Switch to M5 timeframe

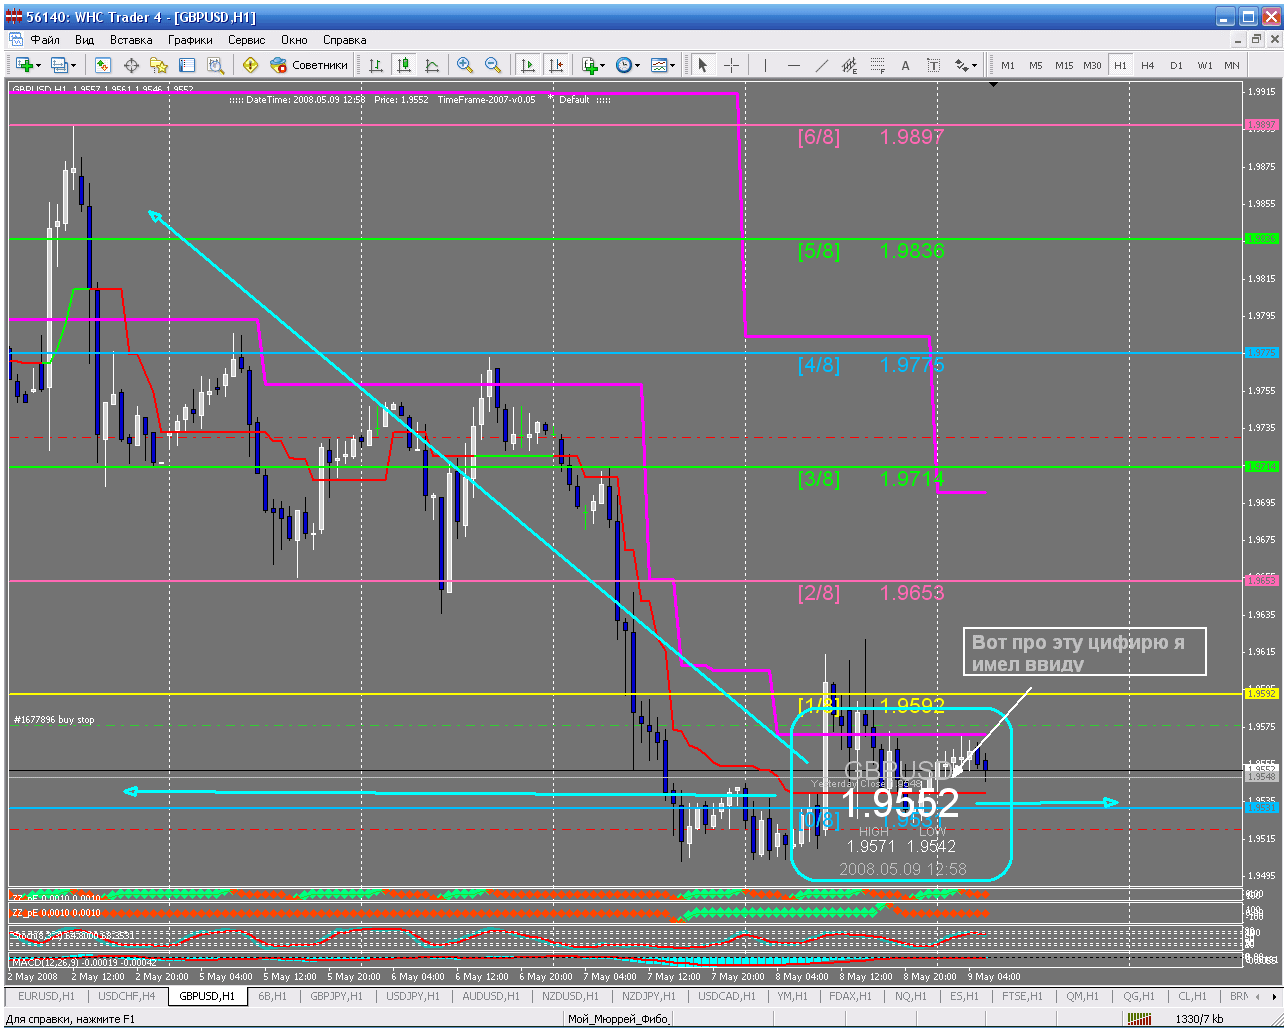coord(1036,65)
